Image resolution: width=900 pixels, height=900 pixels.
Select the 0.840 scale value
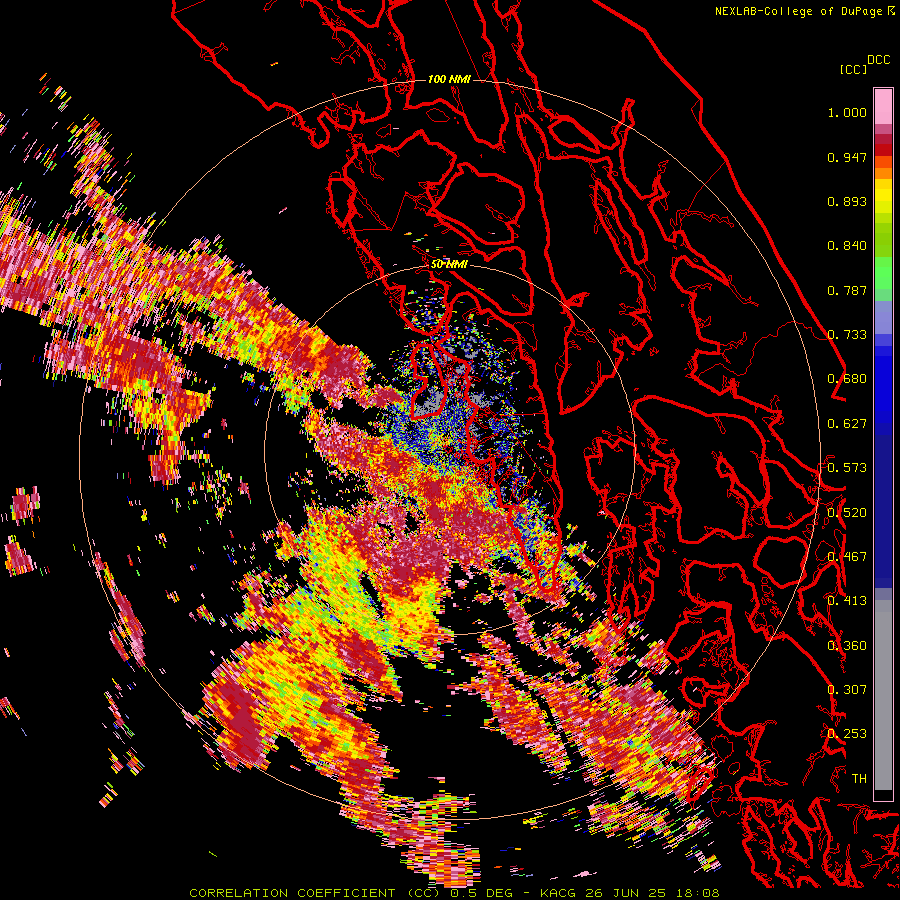point(847,246)
